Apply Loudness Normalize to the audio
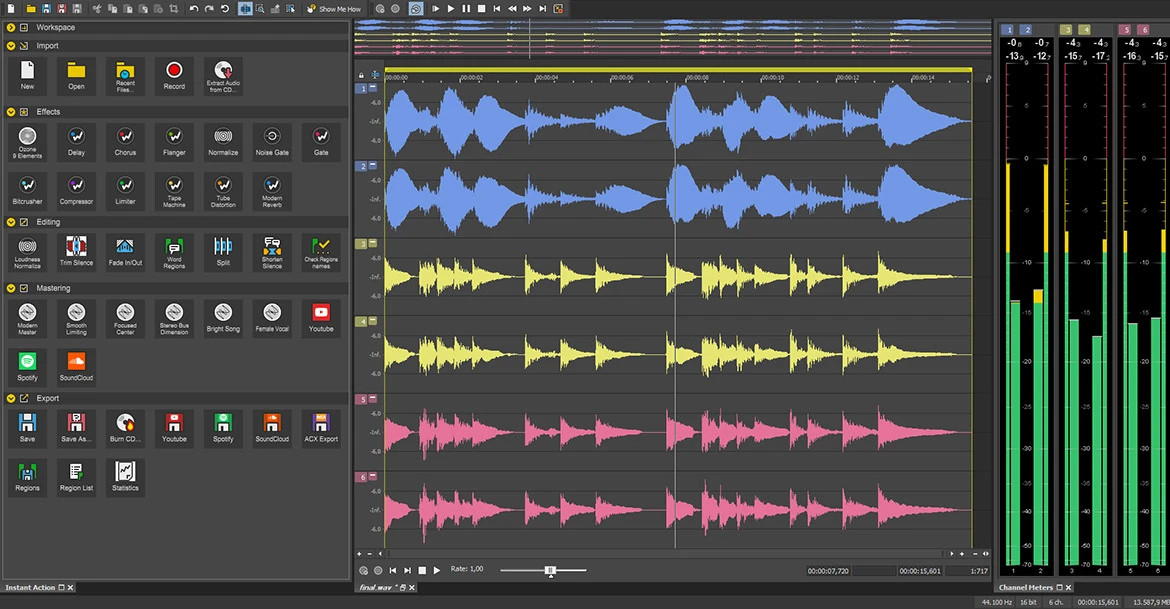The height and width of the screenshot is (609, 1170). pyautogui.click(x=27, y=251)
